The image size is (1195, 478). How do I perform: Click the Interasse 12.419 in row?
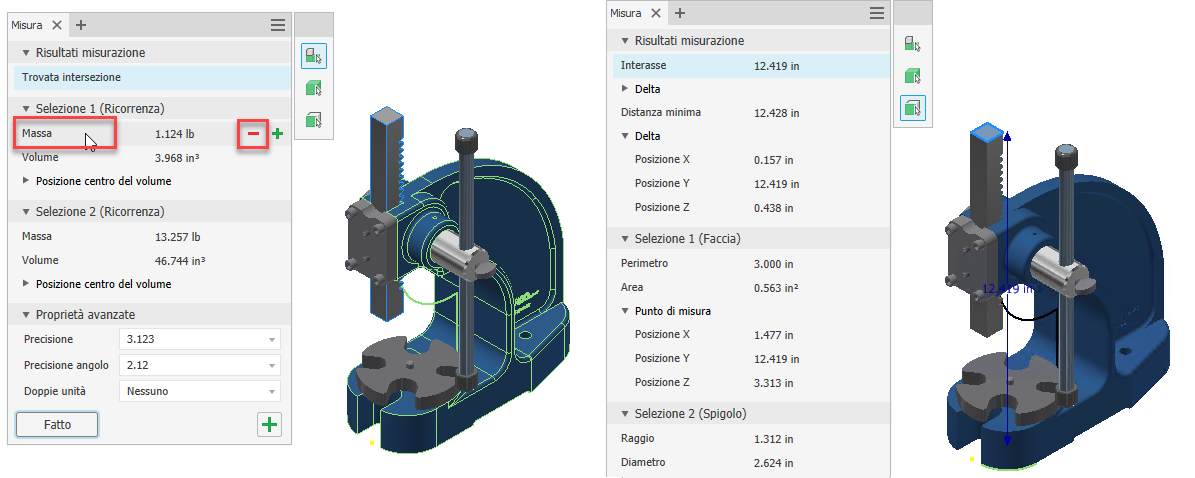751,66
